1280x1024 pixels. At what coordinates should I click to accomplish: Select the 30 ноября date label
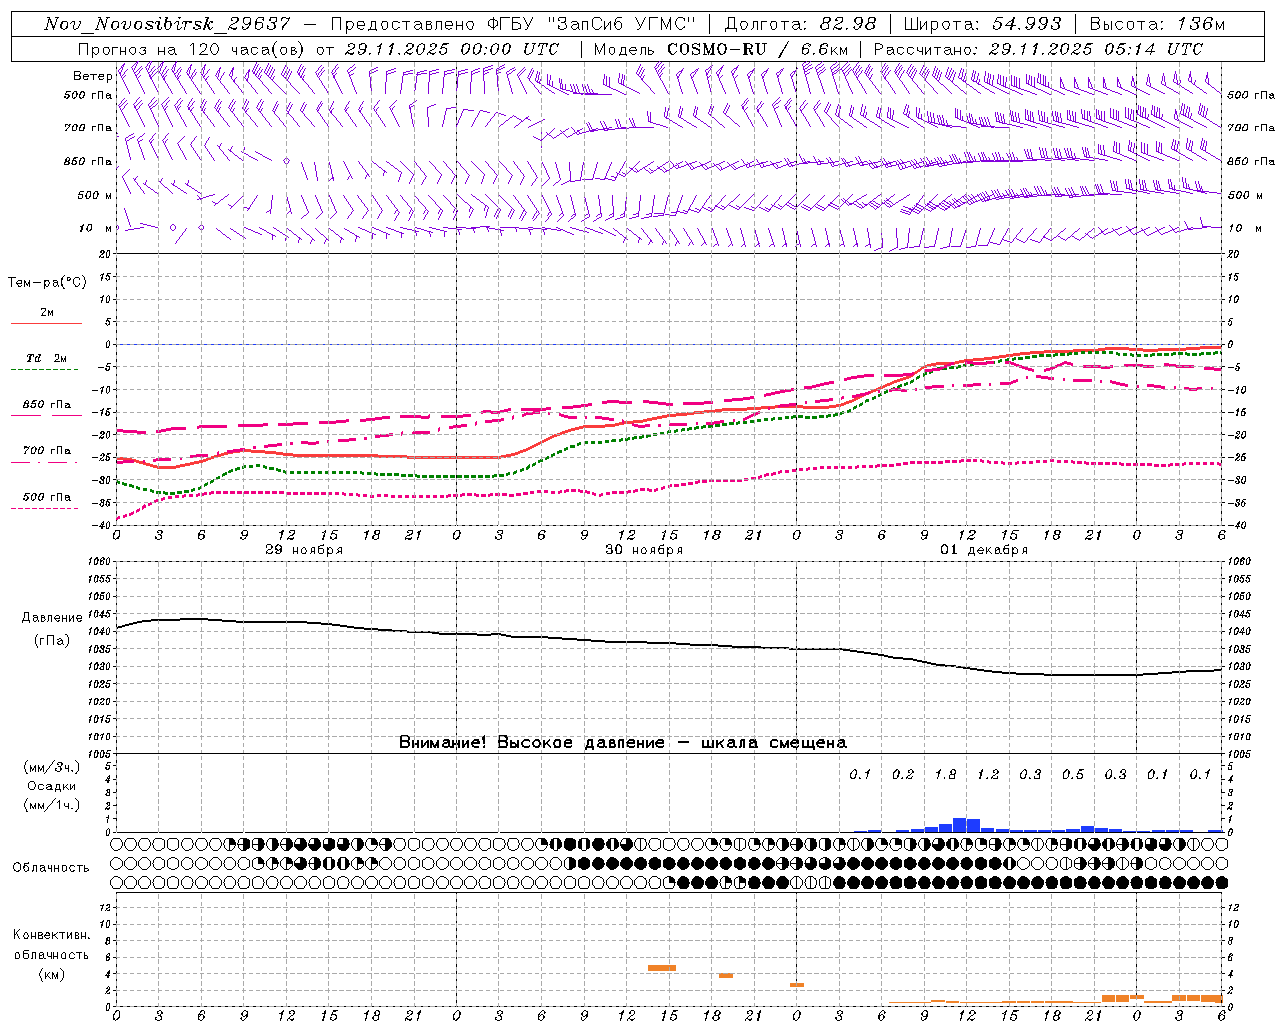tap(644, 550)
